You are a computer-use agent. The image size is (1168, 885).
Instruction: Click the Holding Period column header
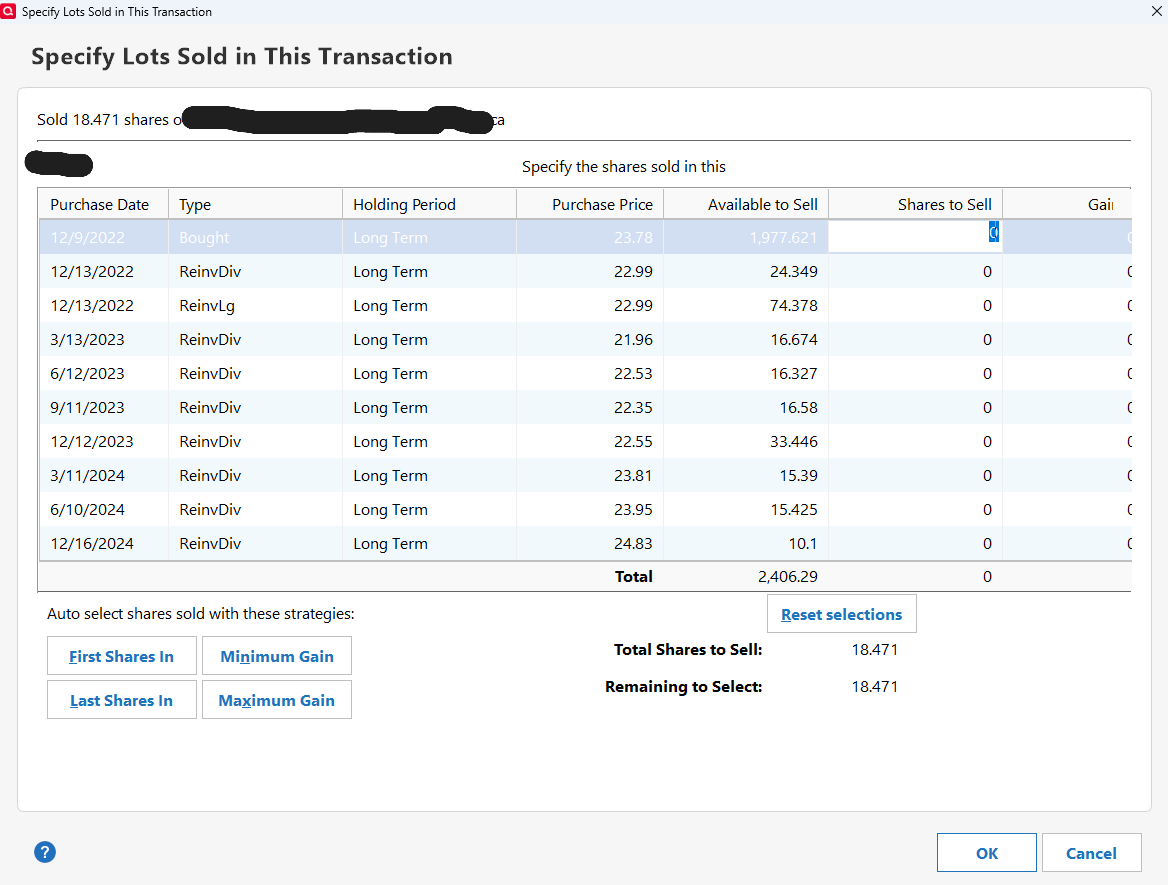(x=404, y=204)
